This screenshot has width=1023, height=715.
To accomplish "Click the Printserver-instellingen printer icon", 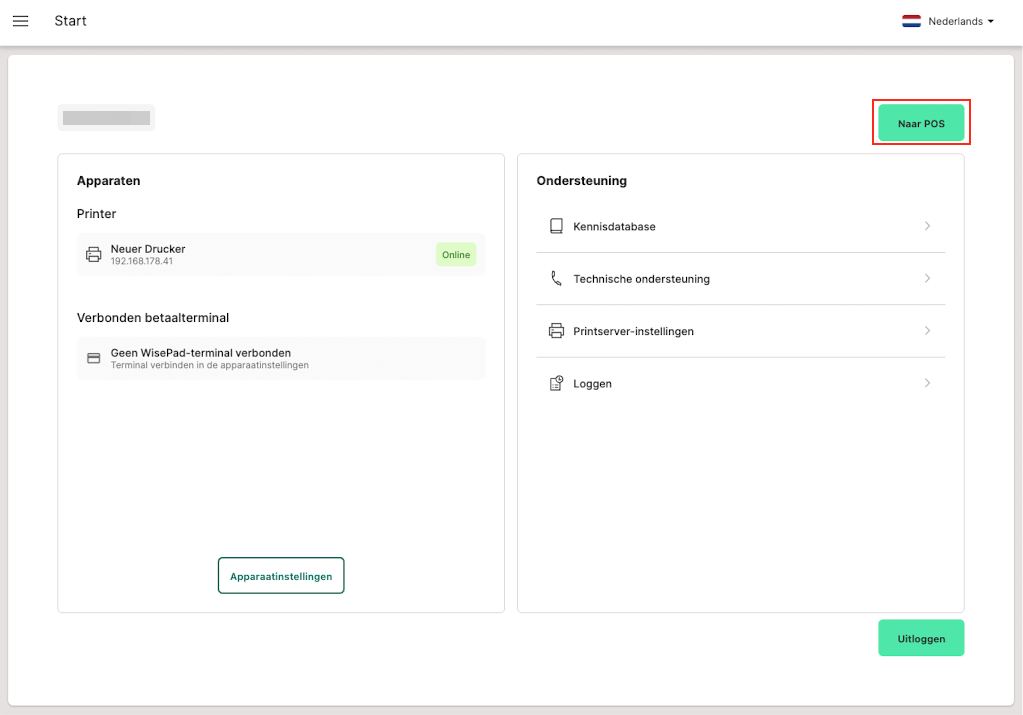I will point(556,331).
